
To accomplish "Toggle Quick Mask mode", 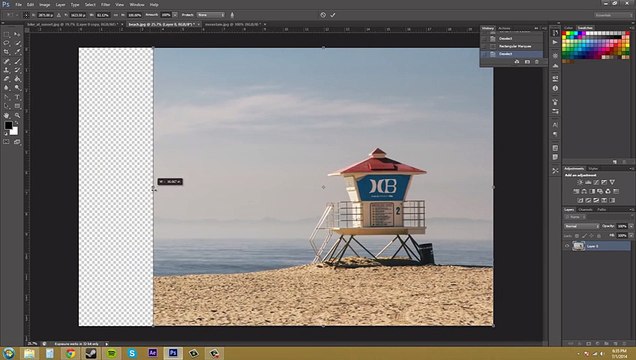I will (6, 141).
